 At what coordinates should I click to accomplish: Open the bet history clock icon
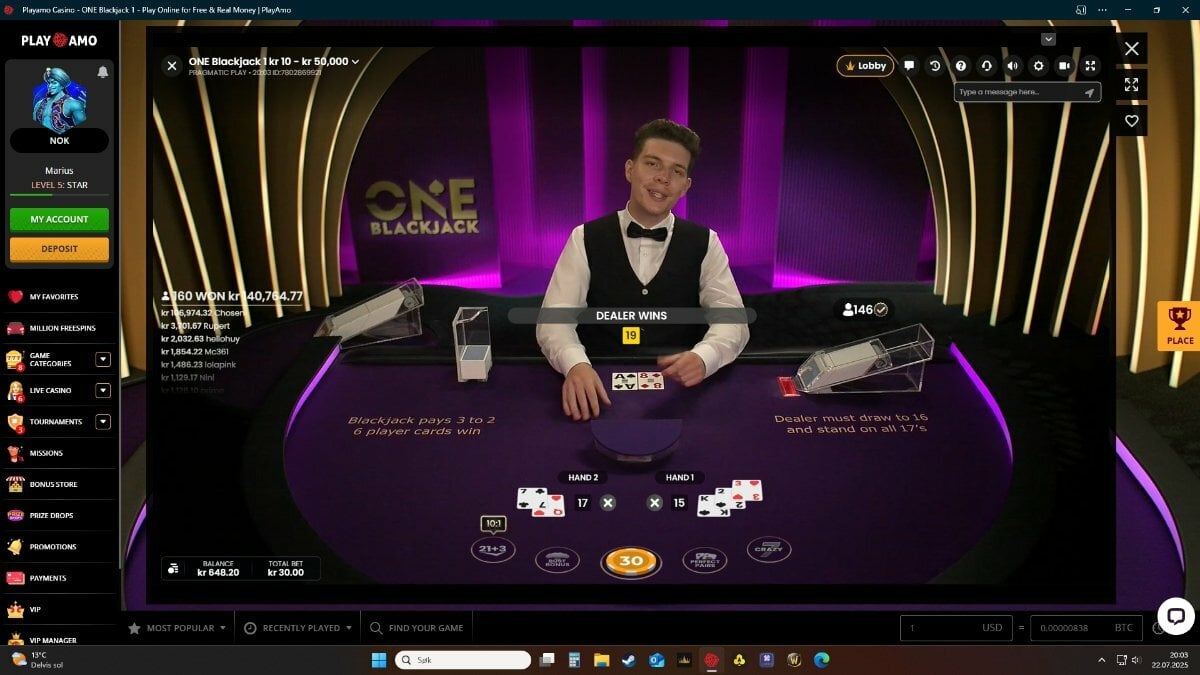[x=935, y=66]
